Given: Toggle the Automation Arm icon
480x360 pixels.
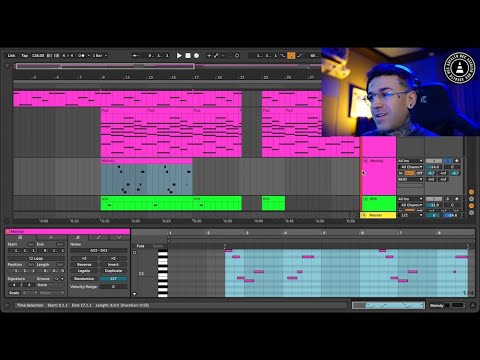Looking at the screenshot, I should pyautogui.click(x=216, y=56).
